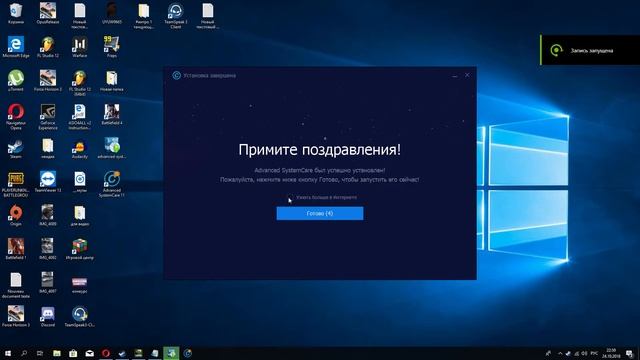Viewport: 640px width, 360px height.
Task: Open the Action Center notifications icon
Action: (x=630, y=353)
